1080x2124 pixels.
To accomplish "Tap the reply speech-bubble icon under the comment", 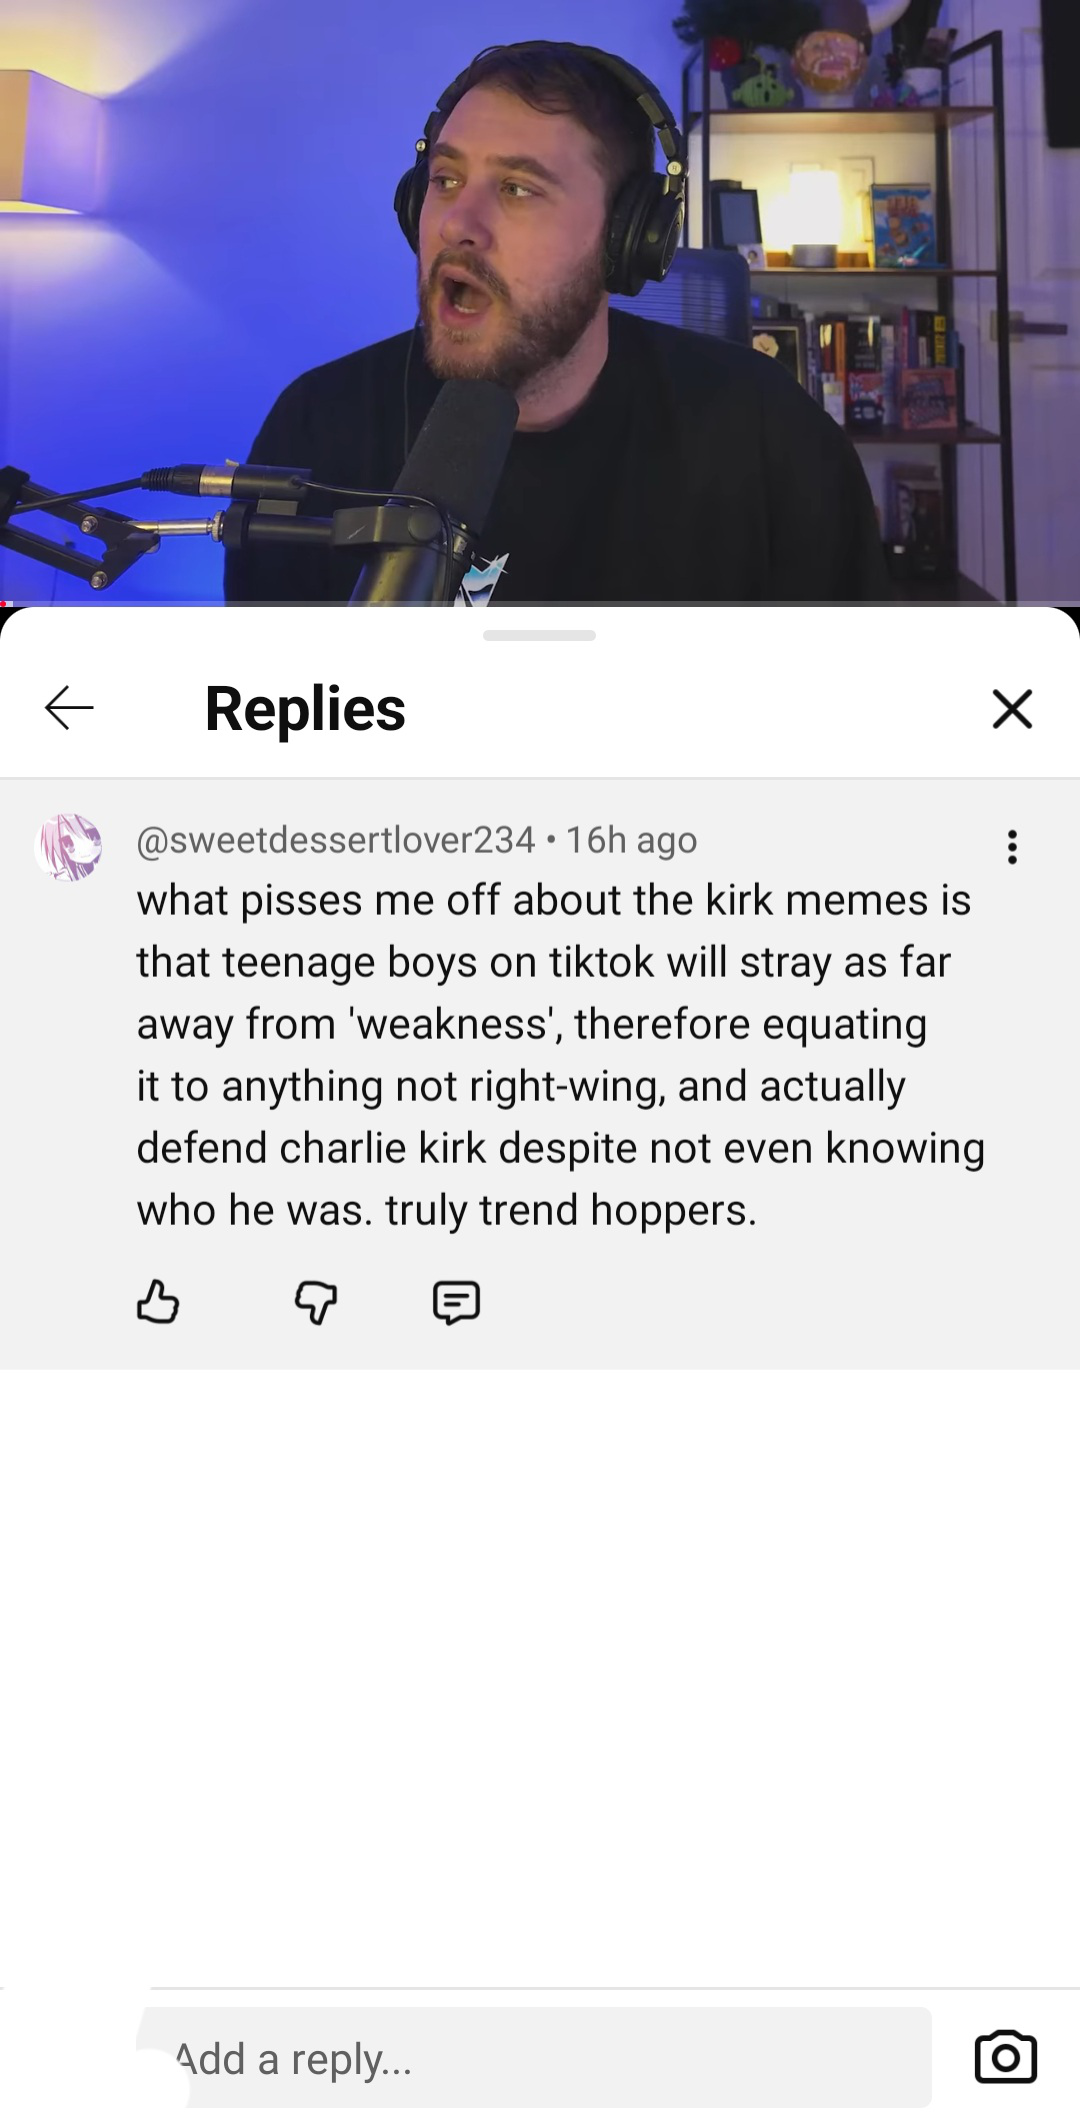I will click(456, 1302).
